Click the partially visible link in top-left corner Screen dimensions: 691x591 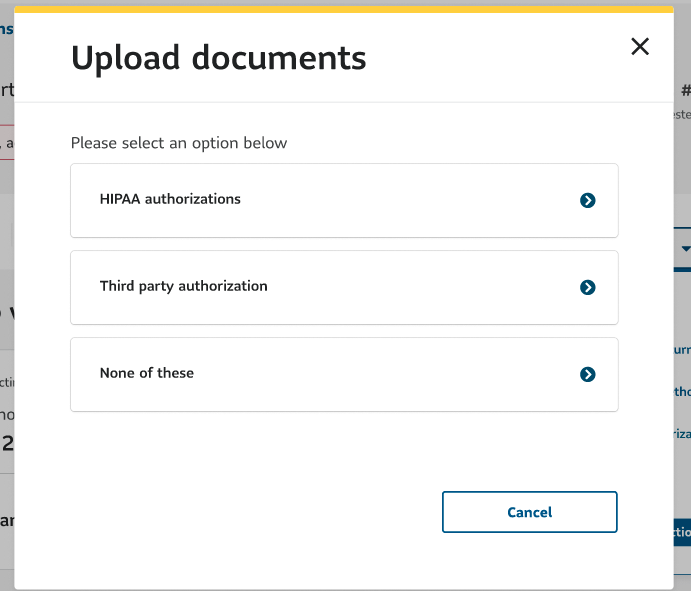point(6,29)
